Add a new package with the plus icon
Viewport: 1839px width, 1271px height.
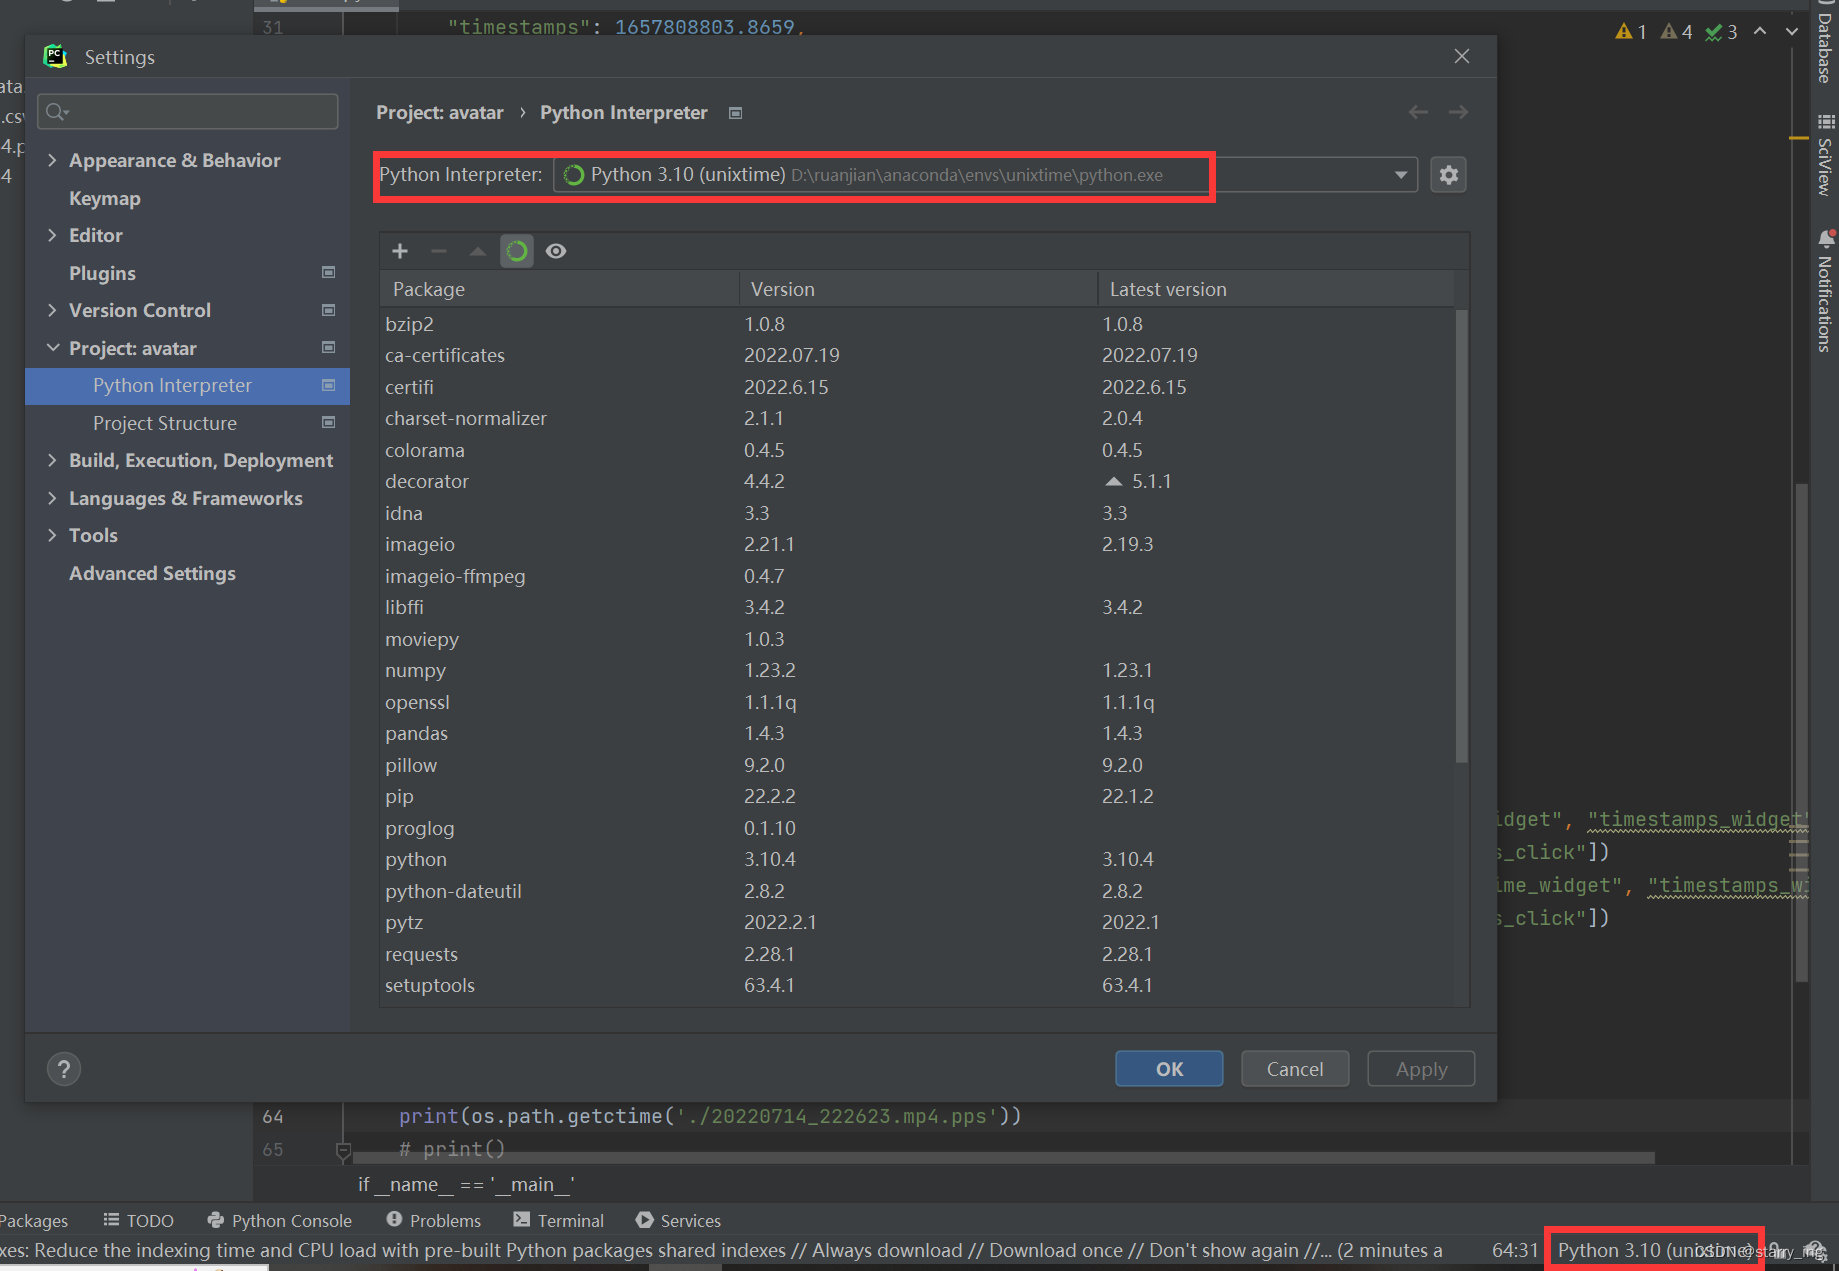(400, 251)
